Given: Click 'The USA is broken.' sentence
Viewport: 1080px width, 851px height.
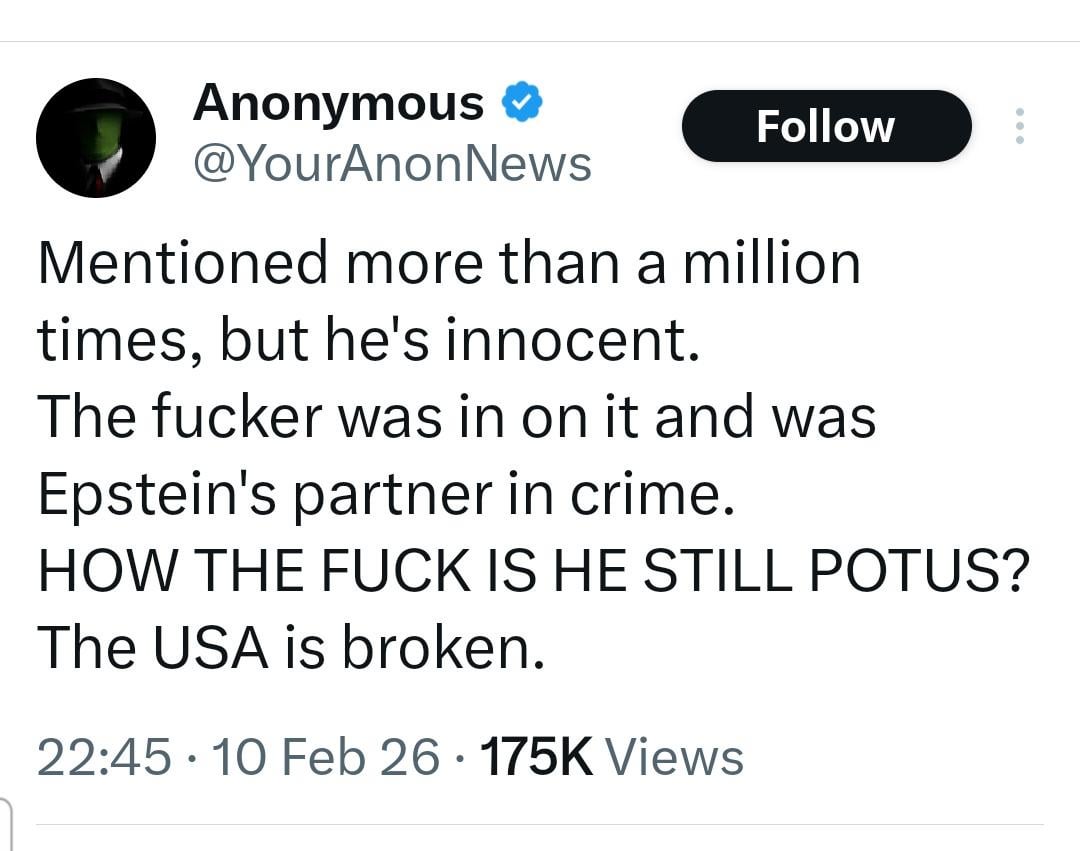Looking at the screenshot, I should pos(291,648).
